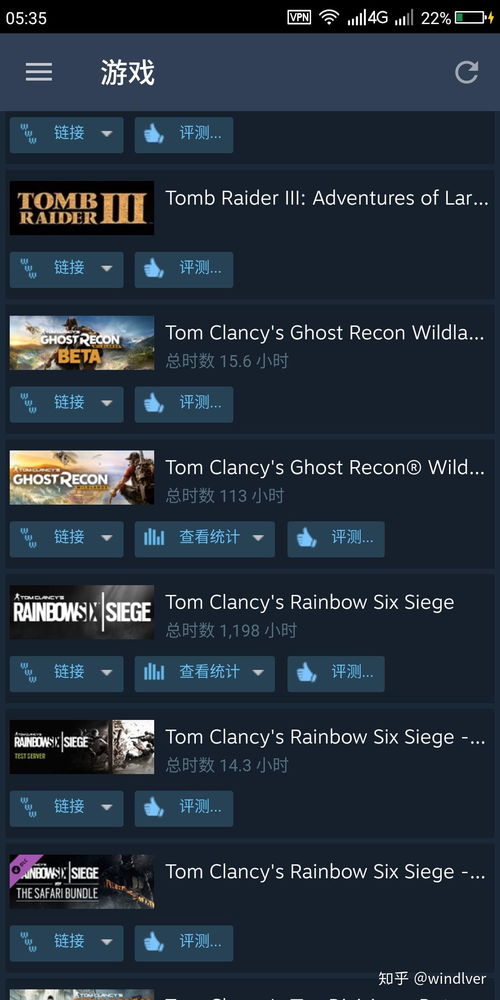
Task: Tap the refresh icon in header
Action: coord(466,72)
